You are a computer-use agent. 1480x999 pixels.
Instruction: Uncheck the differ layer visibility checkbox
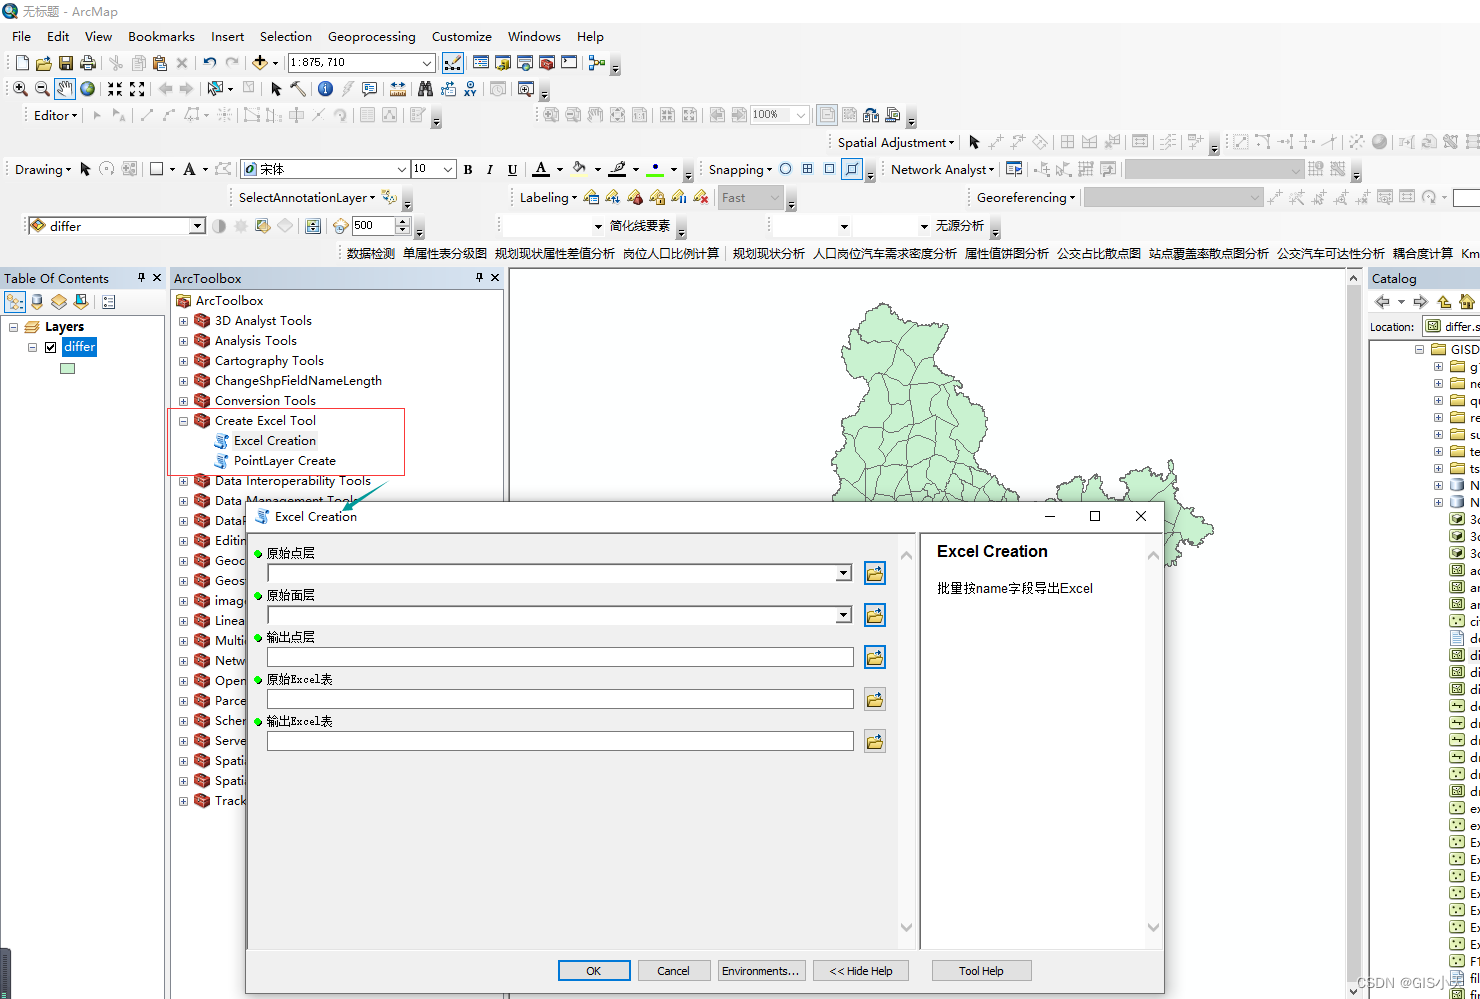pos(49,347)
